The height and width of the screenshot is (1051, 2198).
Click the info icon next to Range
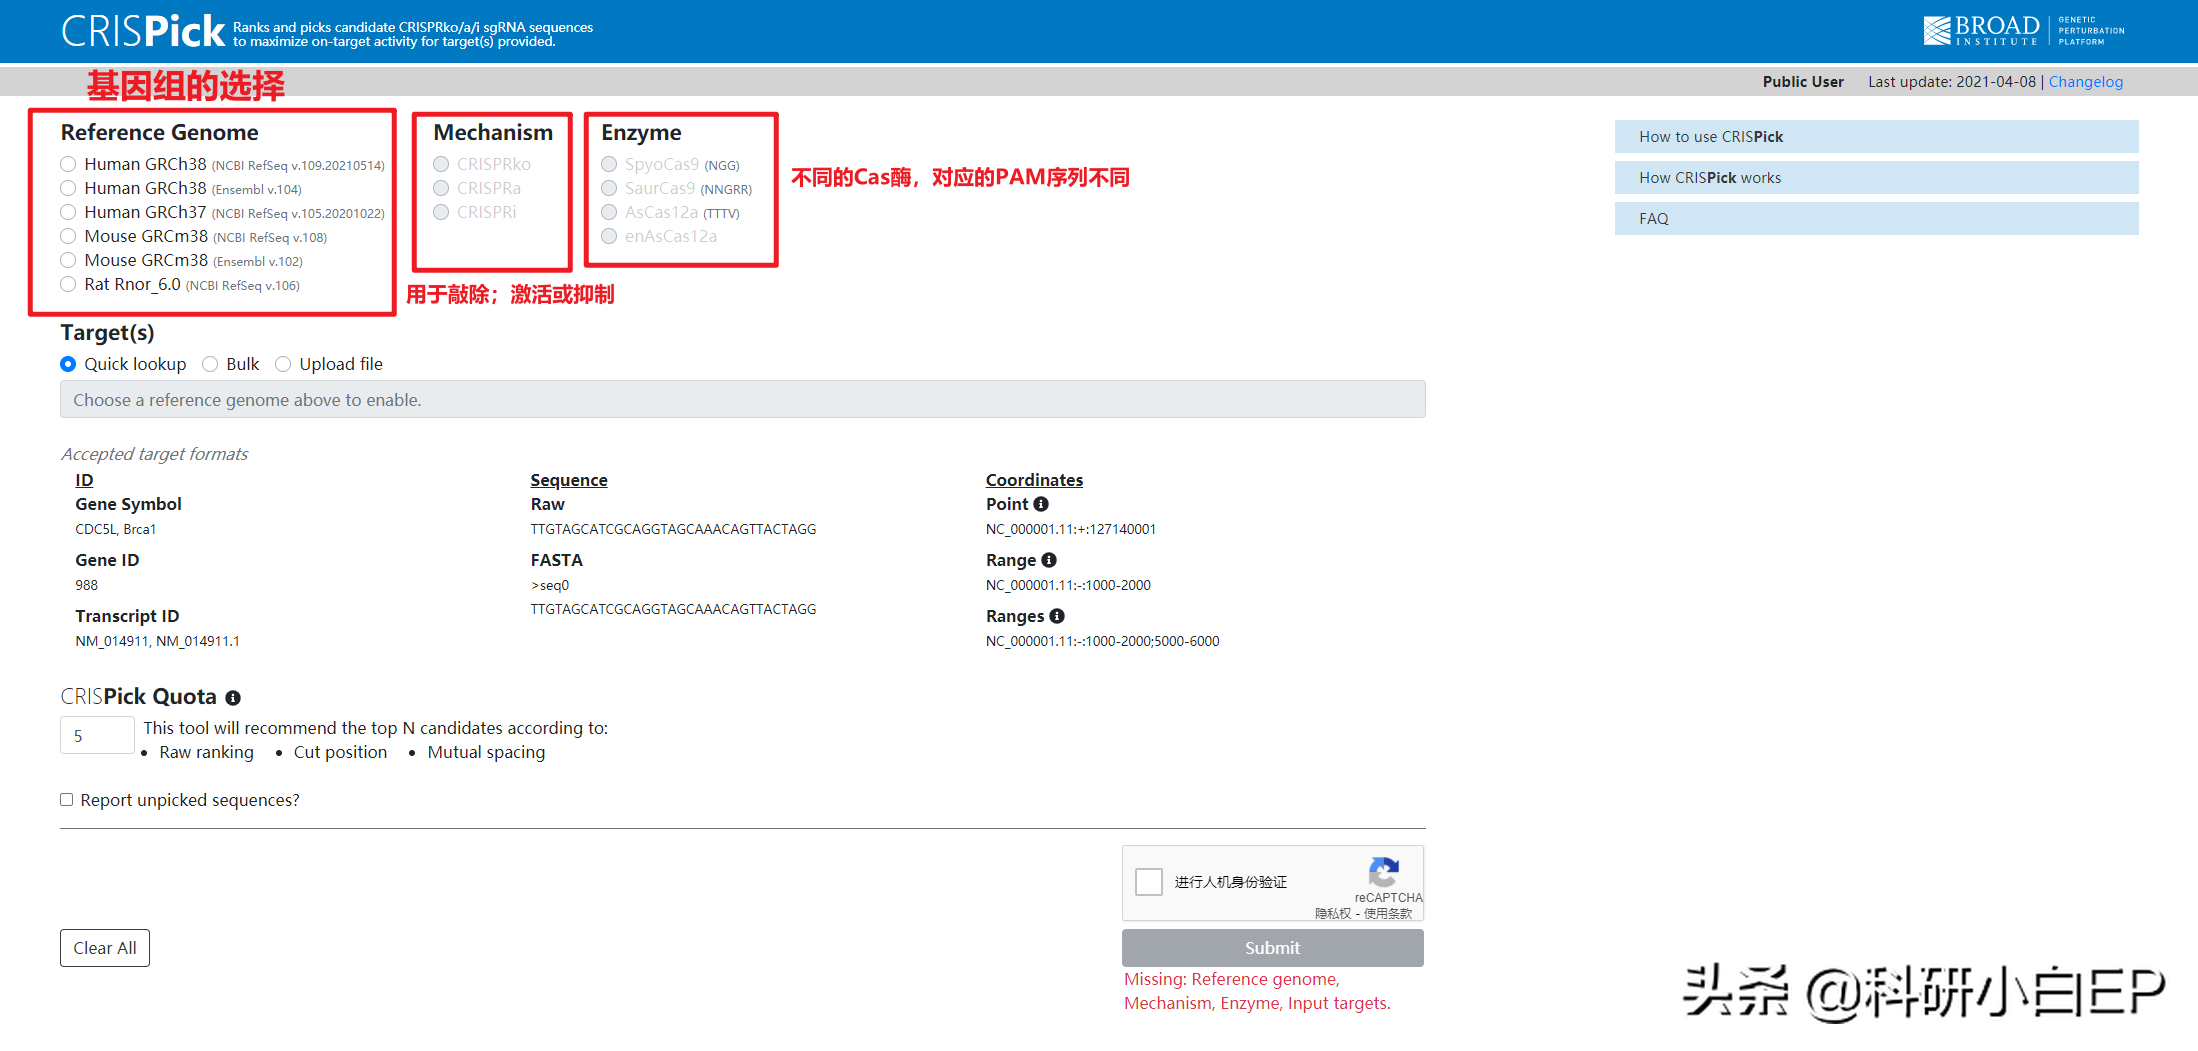[x=1049, y=560]
